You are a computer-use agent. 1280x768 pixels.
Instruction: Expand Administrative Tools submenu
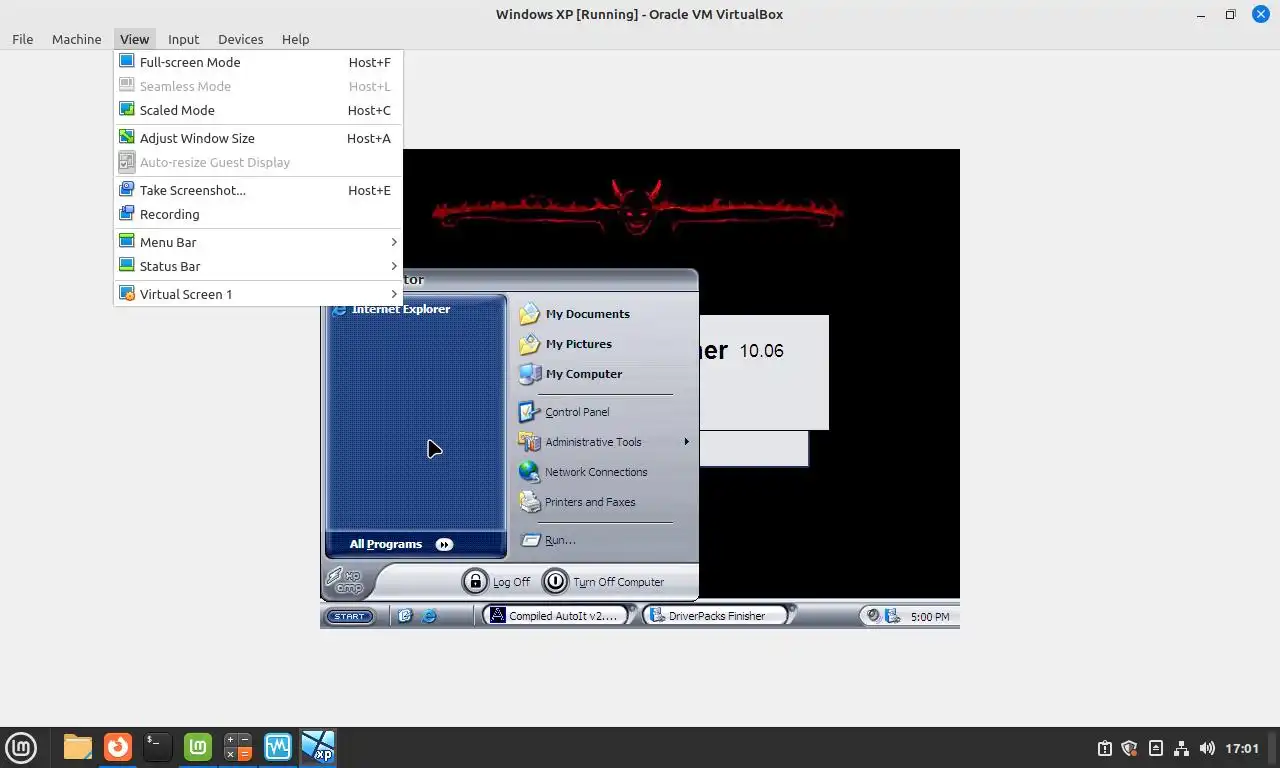(x=604, y=442)
